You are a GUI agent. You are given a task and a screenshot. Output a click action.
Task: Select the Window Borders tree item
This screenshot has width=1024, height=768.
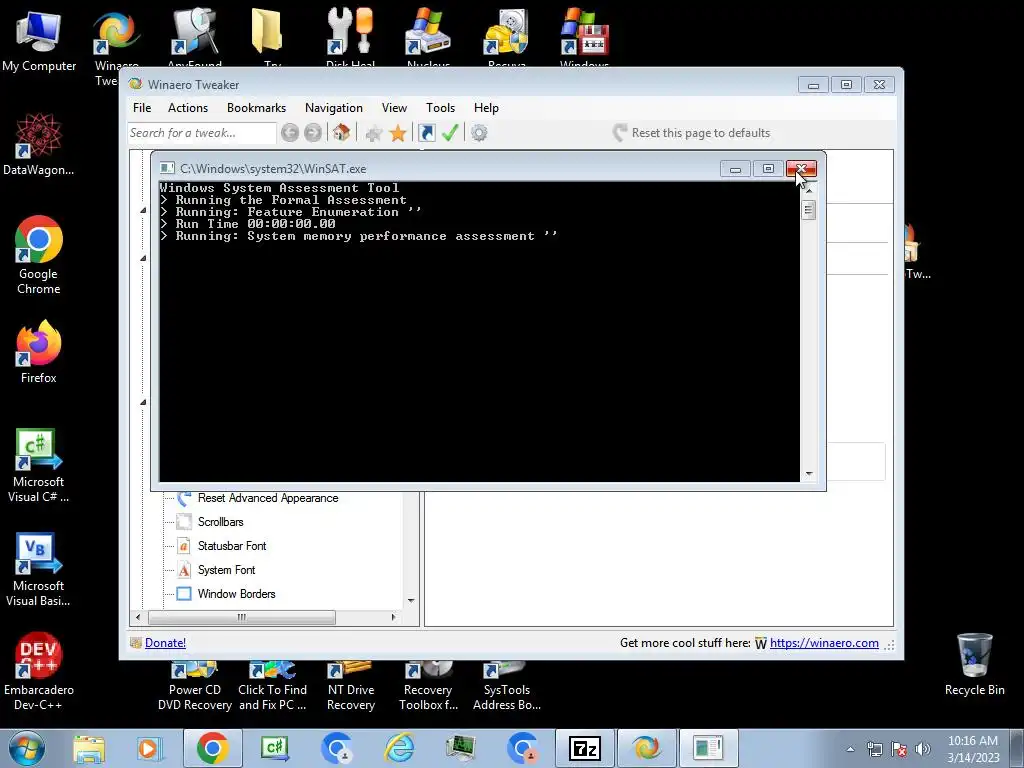[x=236, y=594]
